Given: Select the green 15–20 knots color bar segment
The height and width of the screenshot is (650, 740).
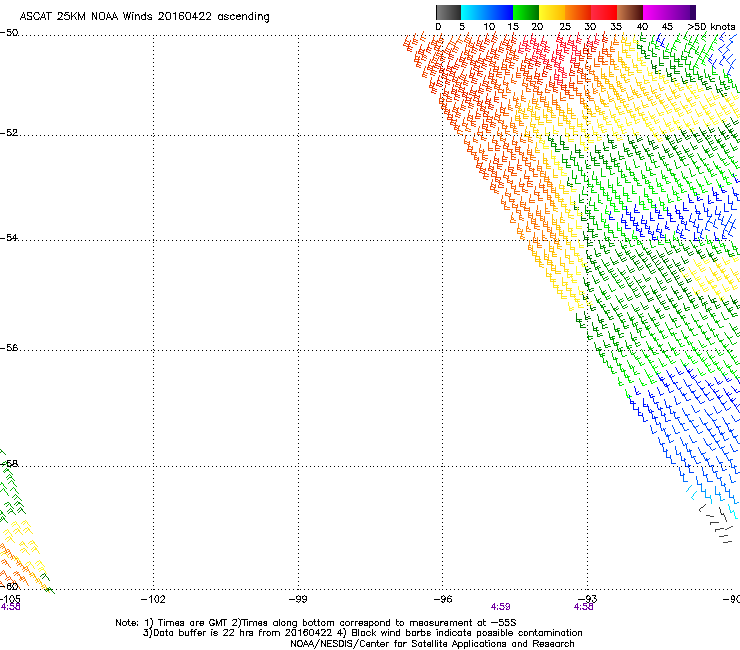Looking at the screenshot, I should point(526,12).
